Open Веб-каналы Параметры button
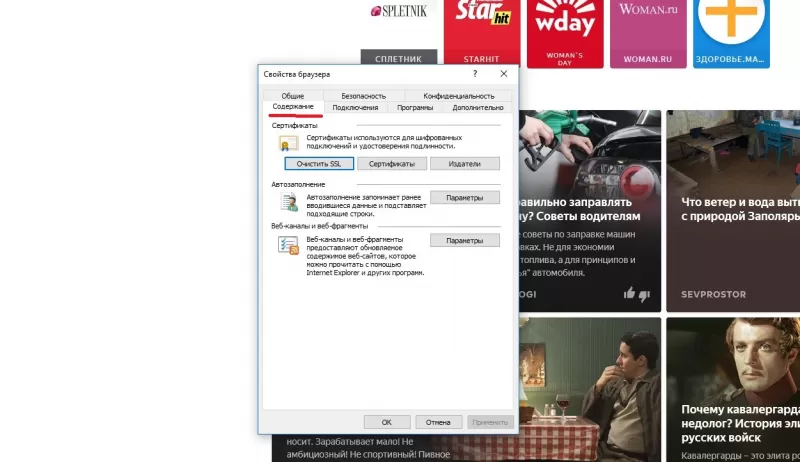The height and width of the screenshot is (462, 800). [x=465, y=240]
